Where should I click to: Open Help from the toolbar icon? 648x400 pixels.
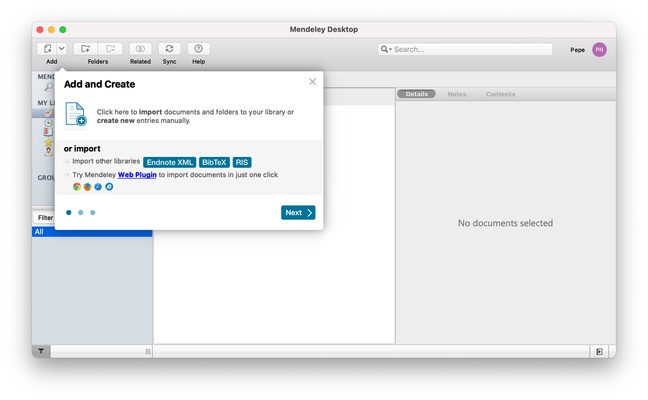coord(198,49)
